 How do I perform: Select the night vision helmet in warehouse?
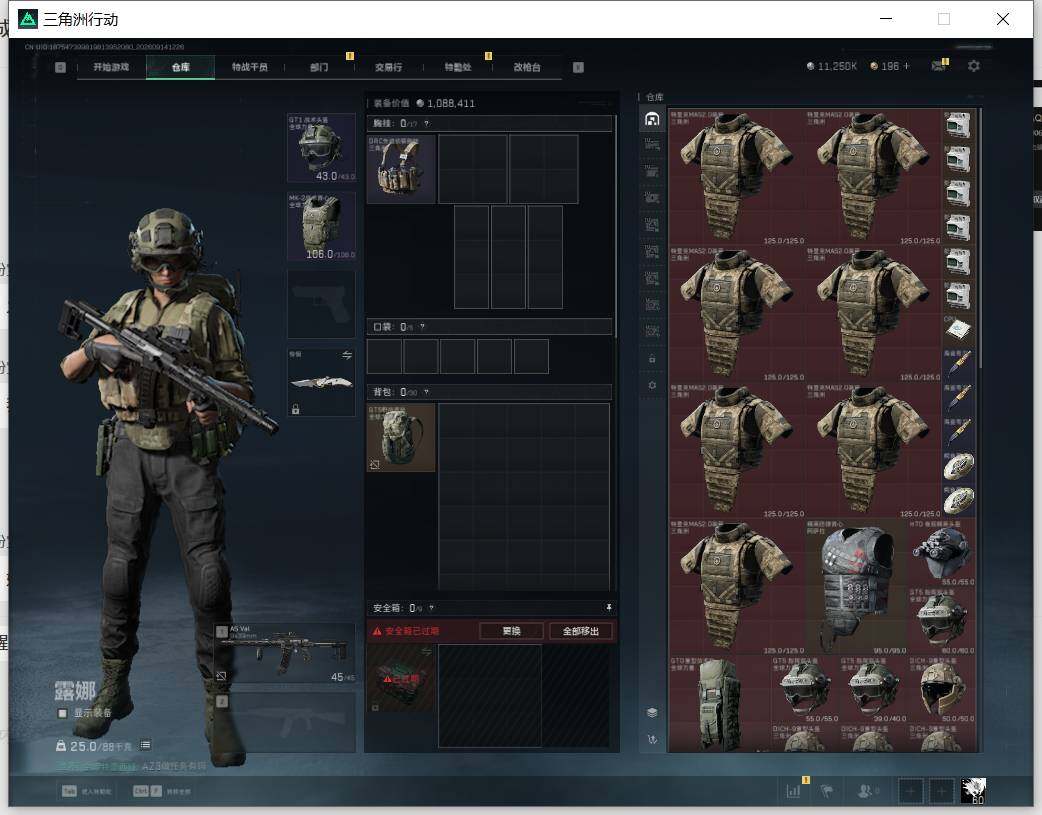click(941, 552)
